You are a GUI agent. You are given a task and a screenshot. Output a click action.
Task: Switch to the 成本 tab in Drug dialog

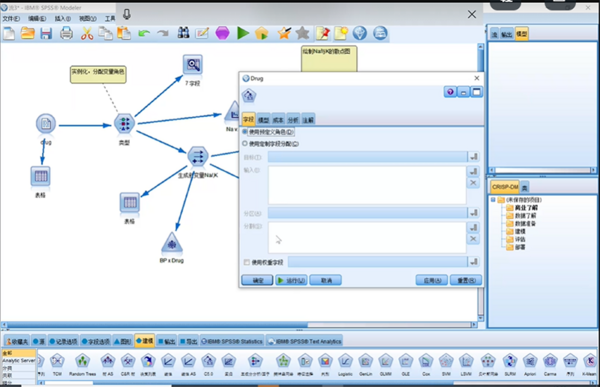pyautogui.click(x=278, y=119)
